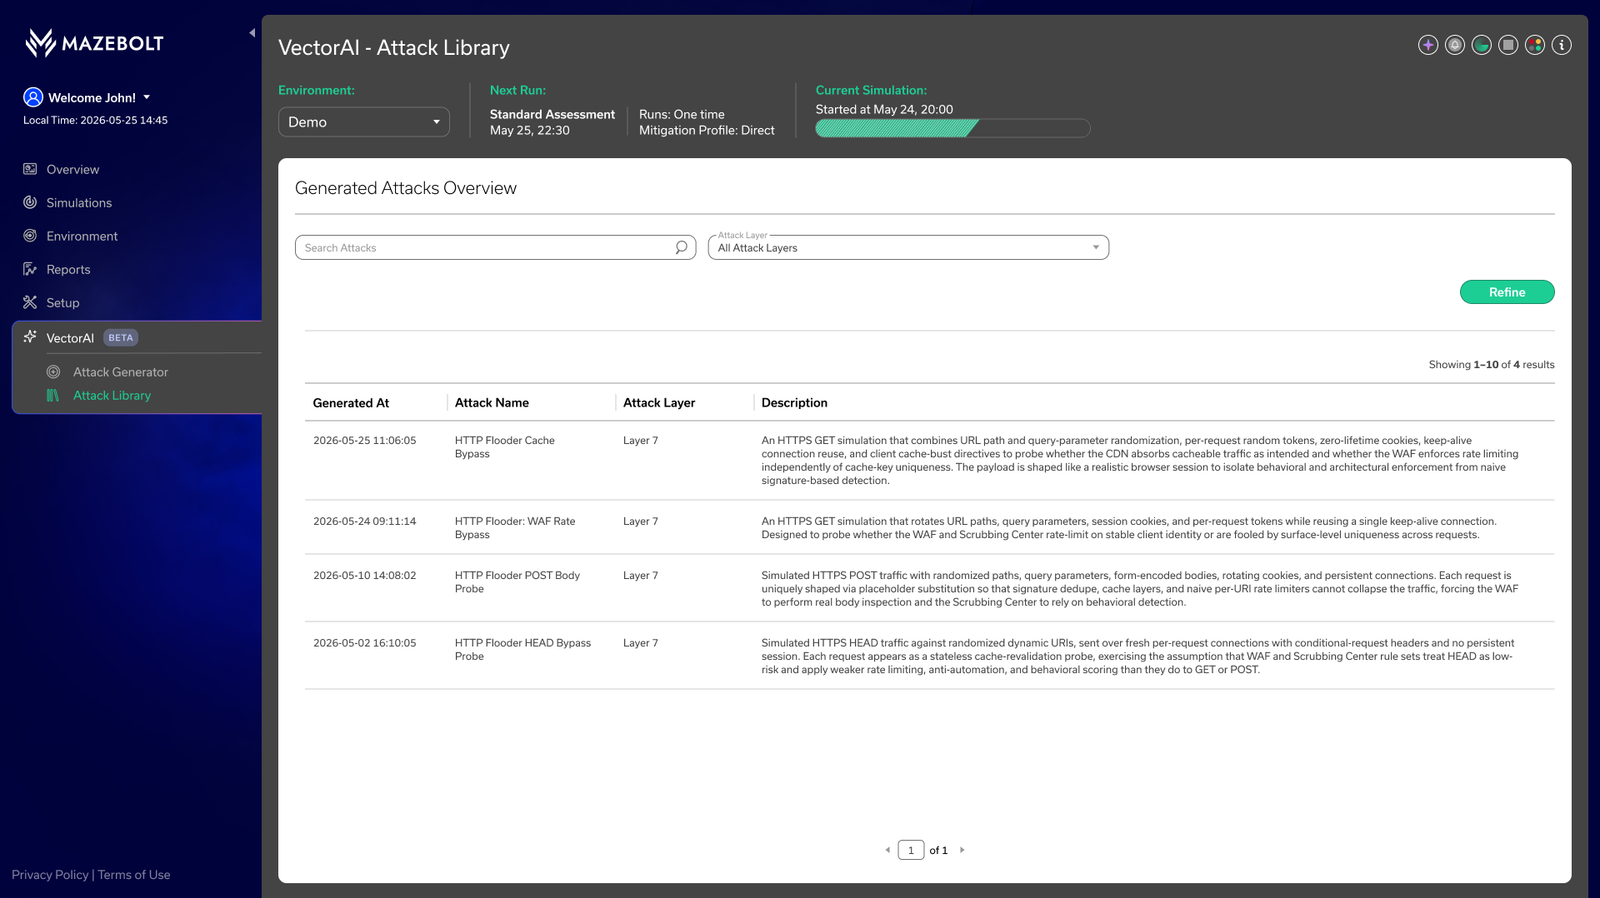Open the Privacy Policy link

point(50,875)
